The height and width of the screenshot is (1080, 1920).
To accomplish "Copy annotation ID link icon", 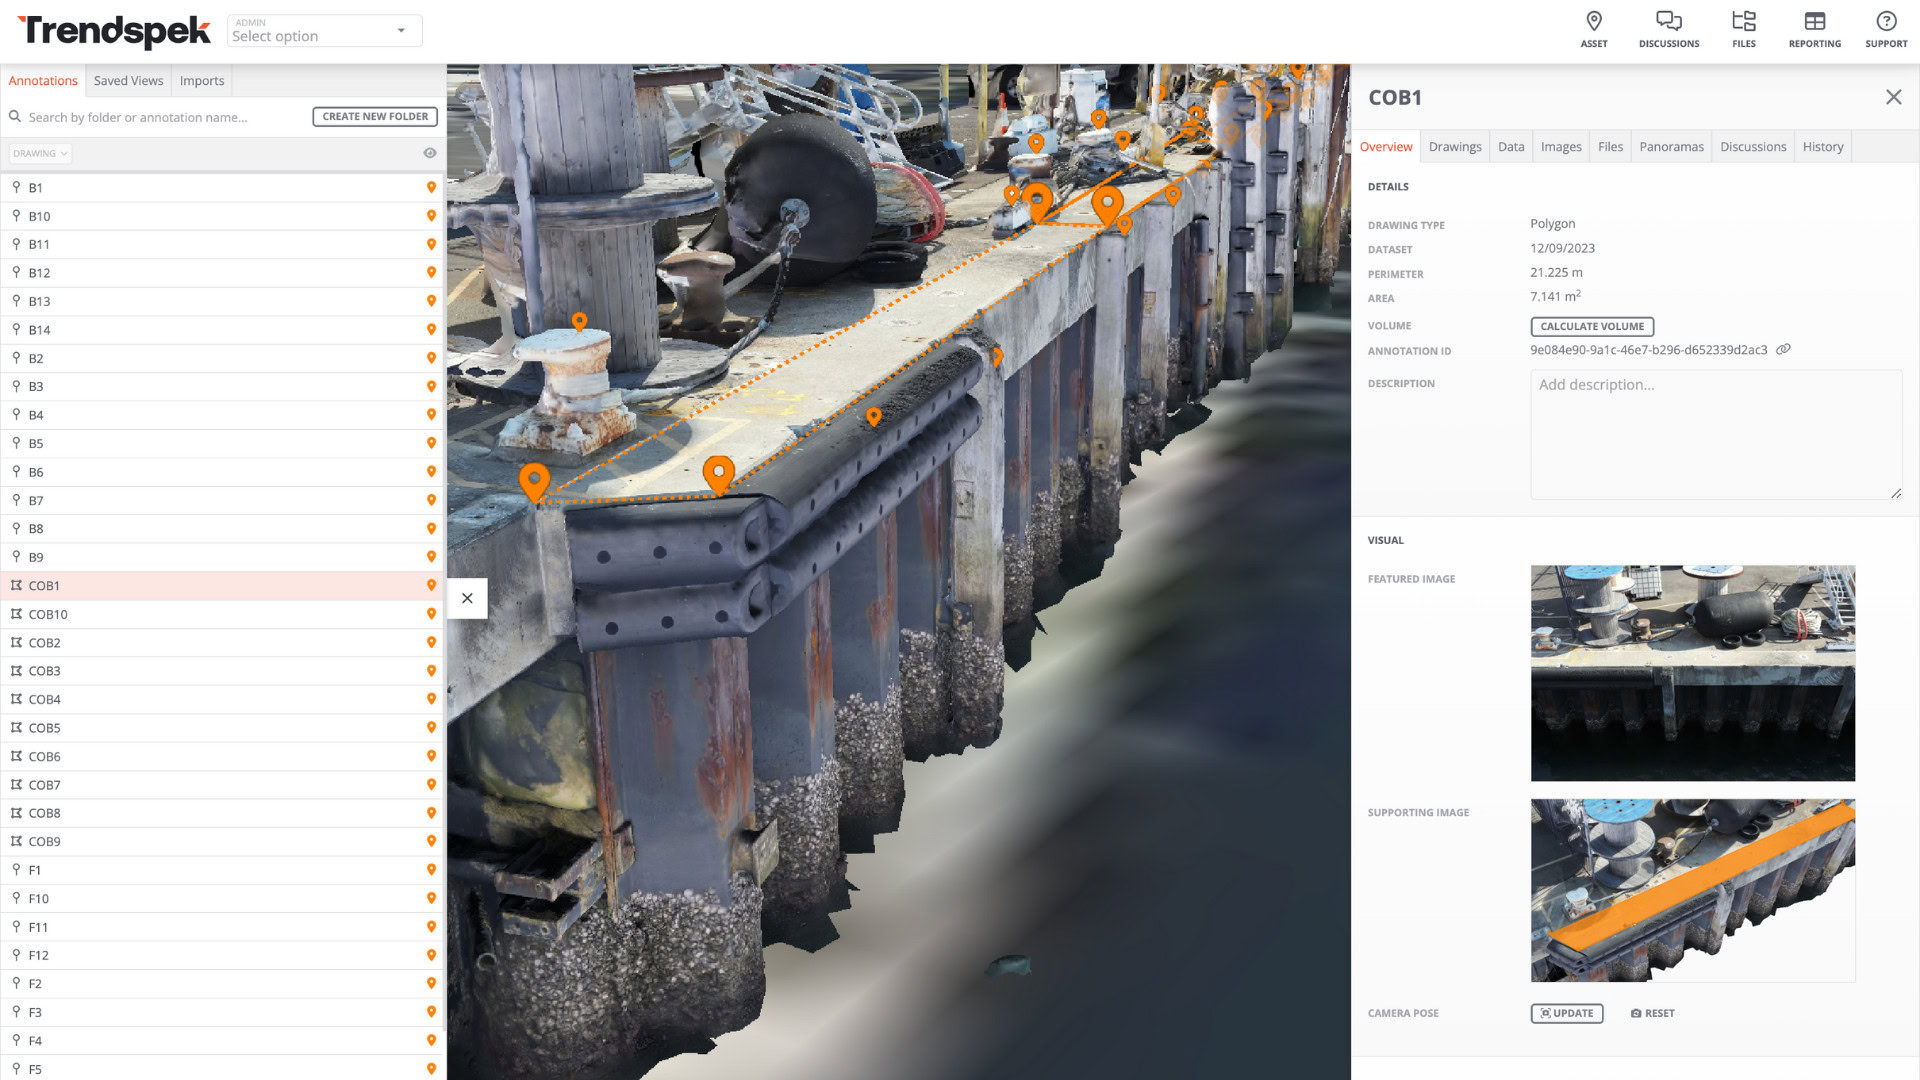I will click(x=1783, y=349).
